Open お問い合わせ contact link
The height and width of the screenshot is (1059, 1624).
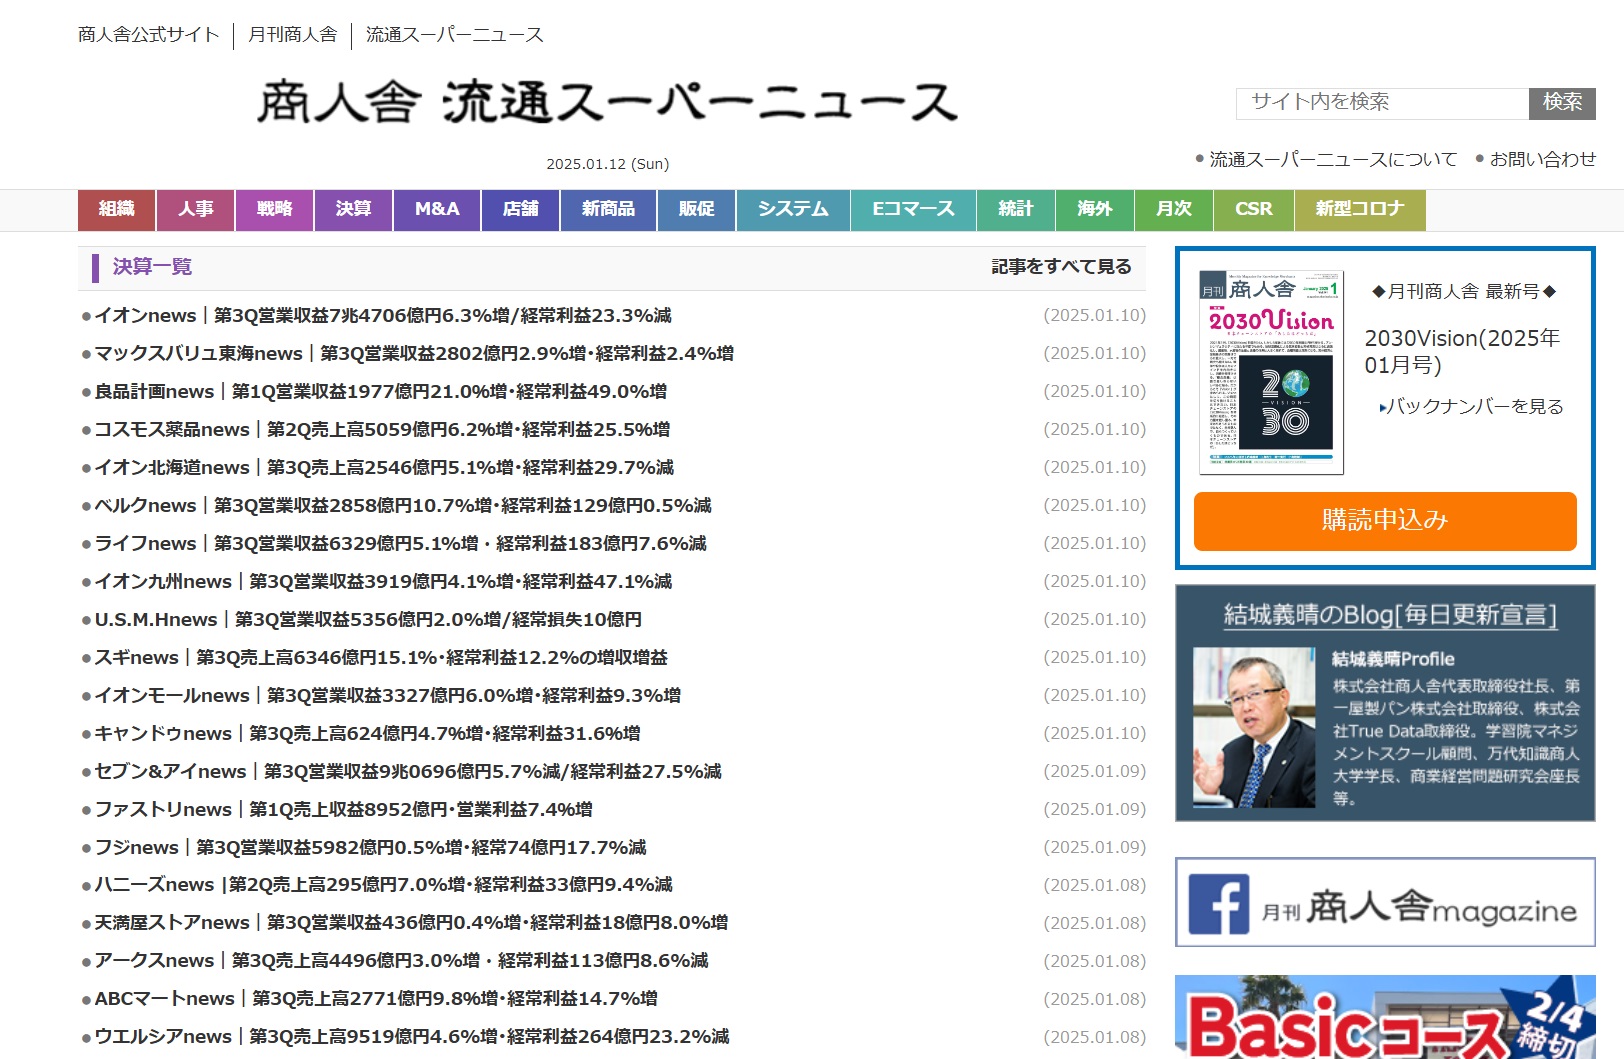[1543, 159]
